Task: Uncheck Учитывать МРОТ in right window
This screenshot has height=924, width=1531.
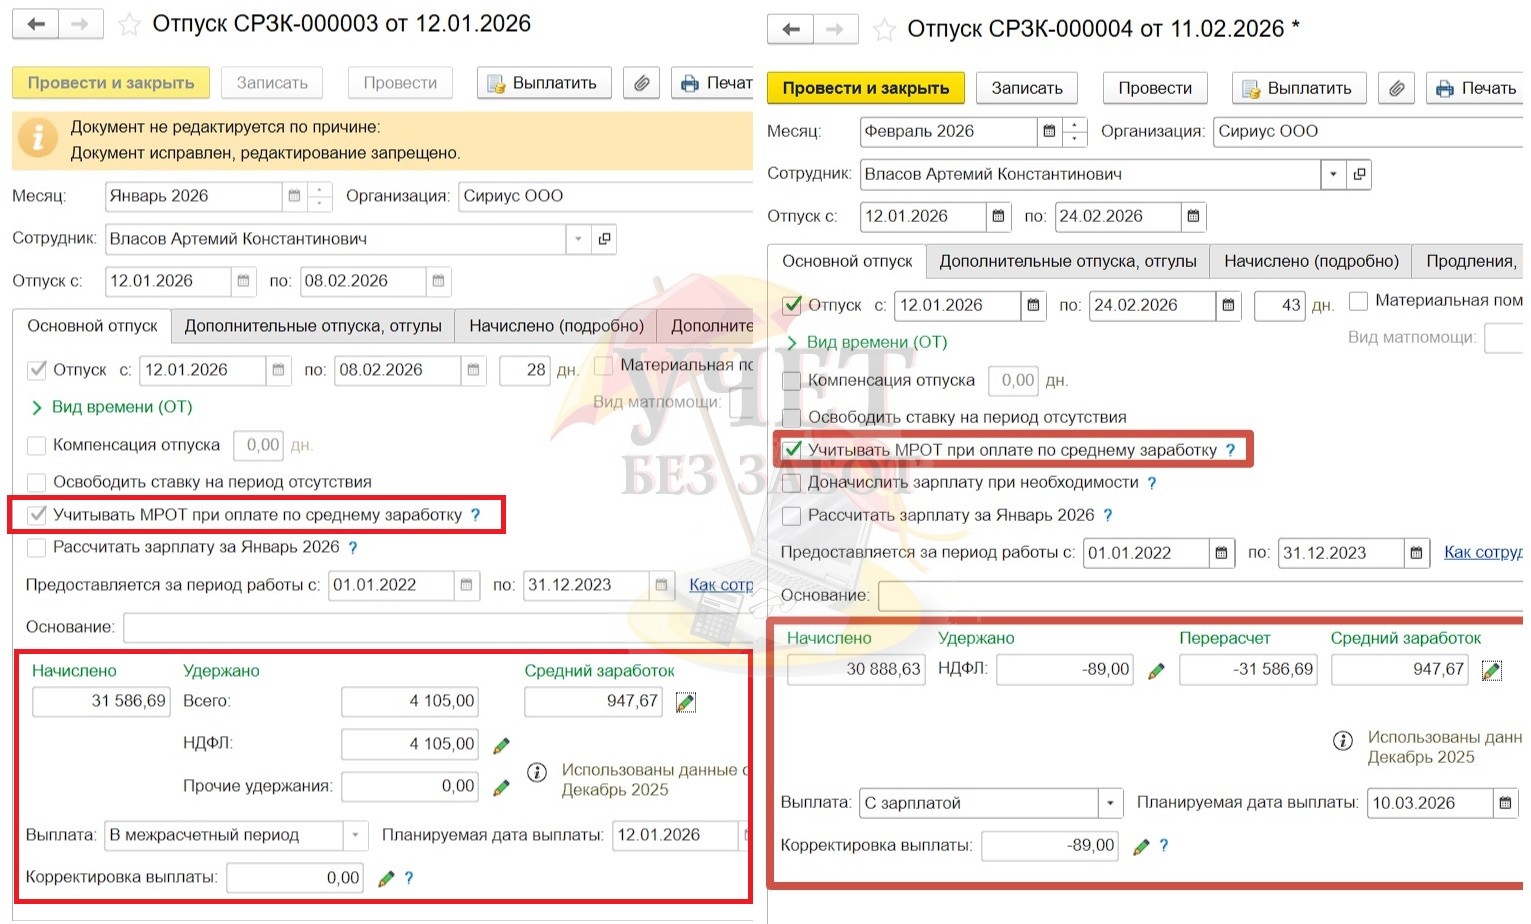Action: coord(792,450)
